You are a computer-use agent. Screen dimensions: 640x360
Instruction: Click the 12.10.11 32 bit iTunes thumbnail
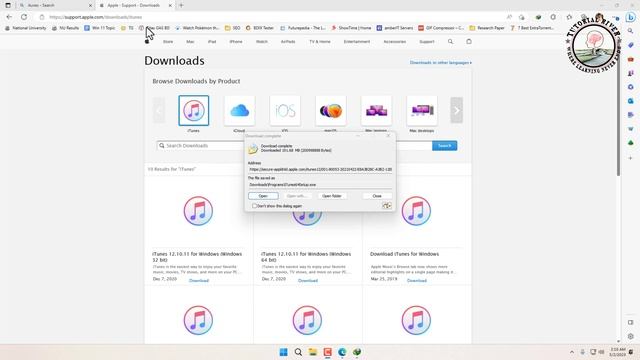click(x=198, y=211)
